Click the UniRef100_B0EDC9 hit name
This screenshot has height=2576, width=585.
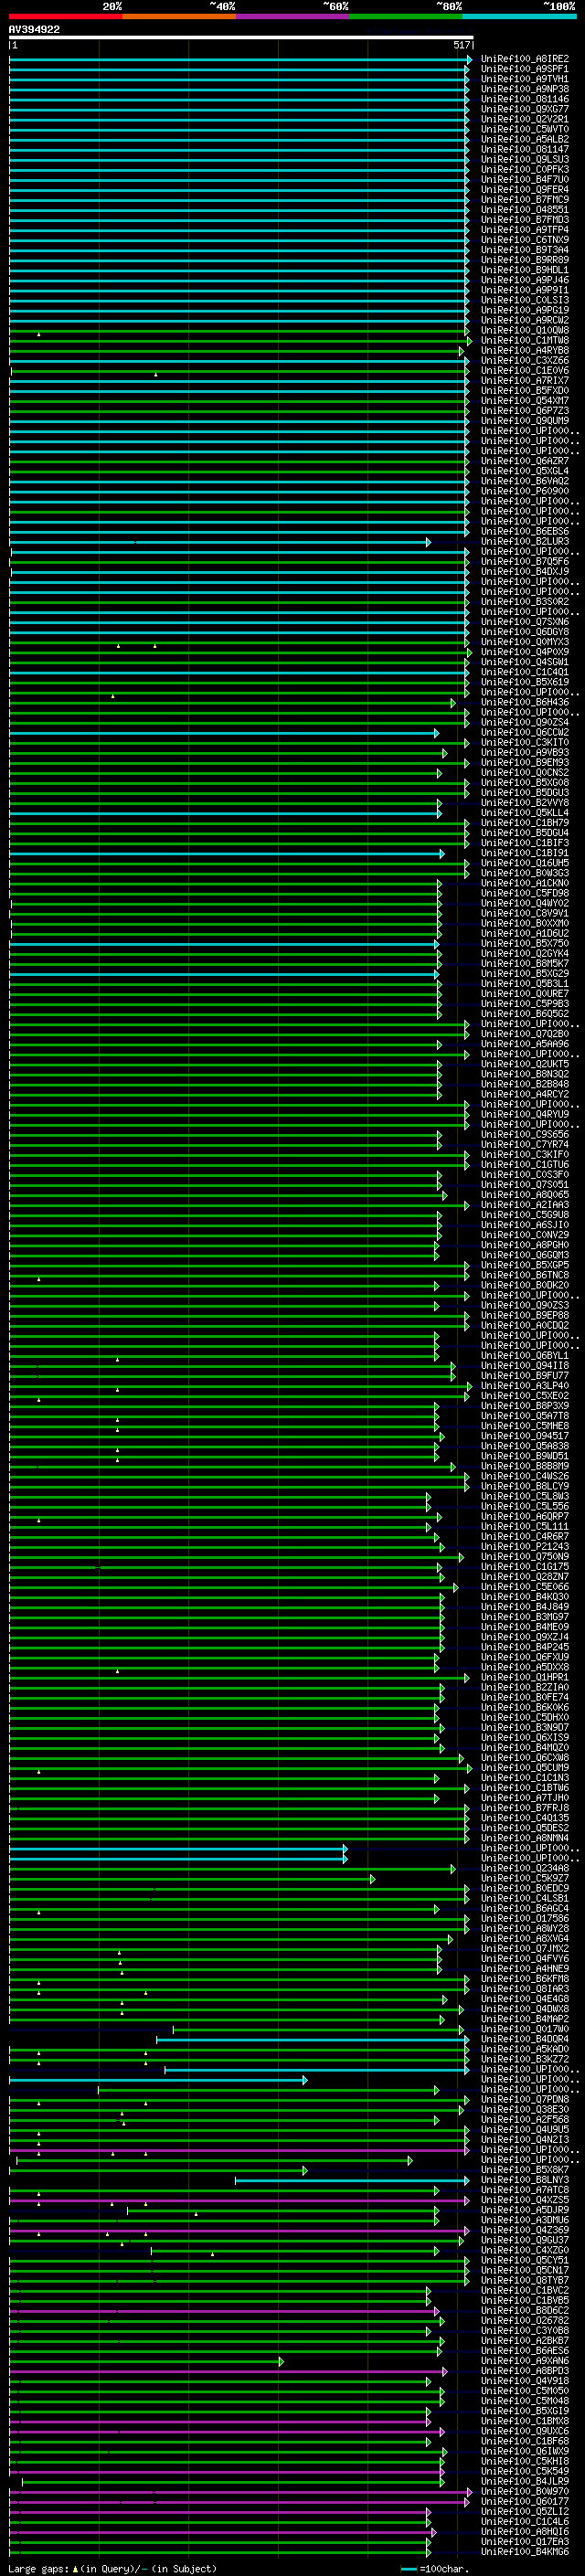525,1887
